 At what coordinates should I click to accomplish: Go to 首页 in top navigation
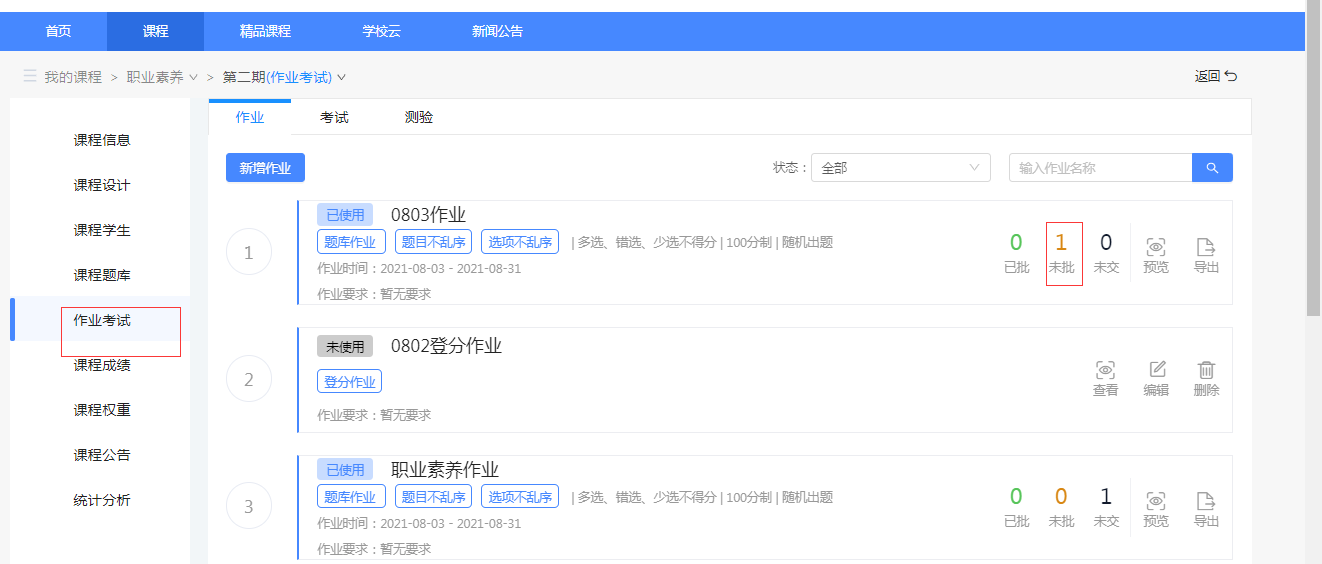(58, 31)
